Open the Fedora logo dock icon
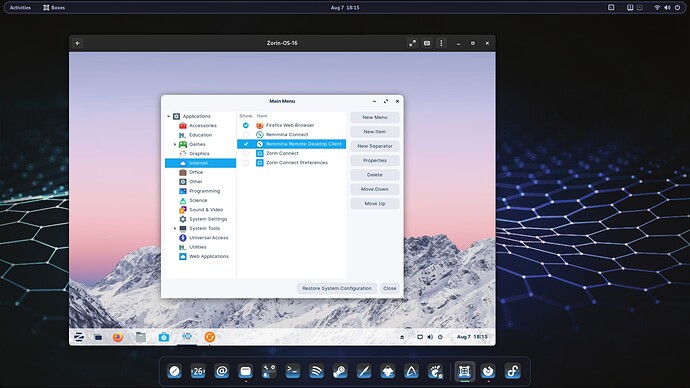This screenshot has width=690, height=388. pos(512,371)
